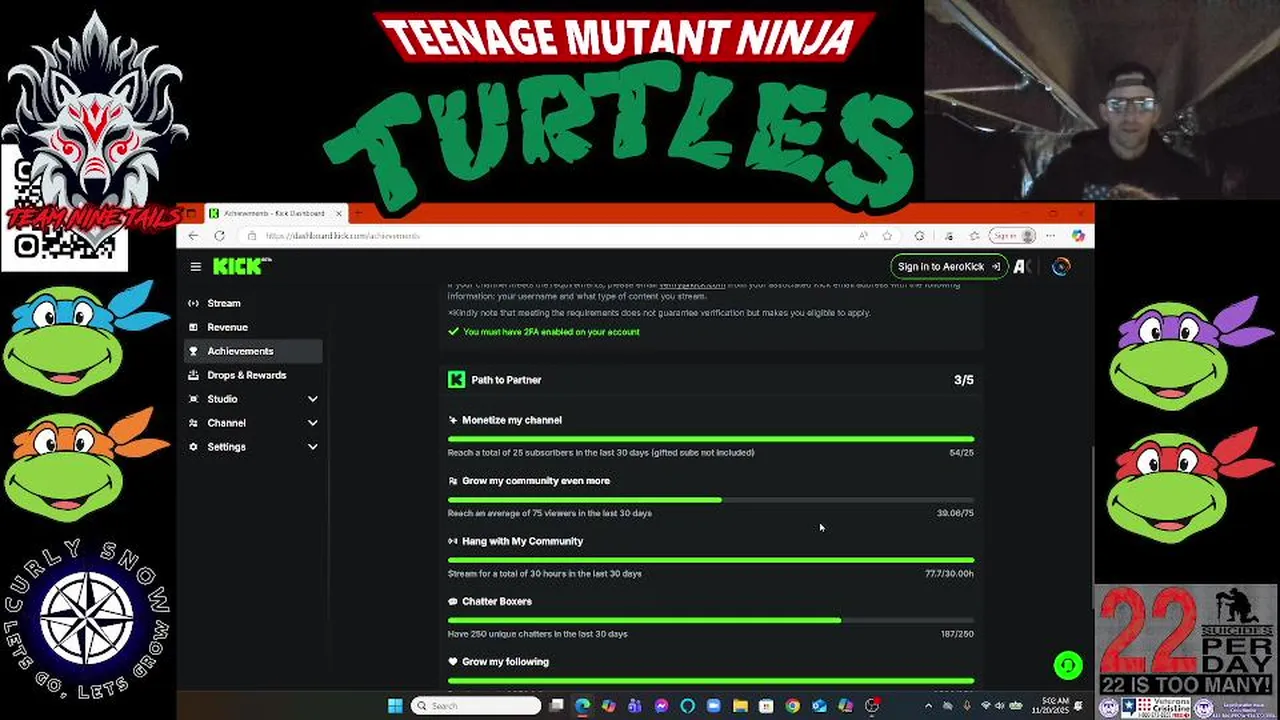Click the Achievements trophy icon

[194, 351]
